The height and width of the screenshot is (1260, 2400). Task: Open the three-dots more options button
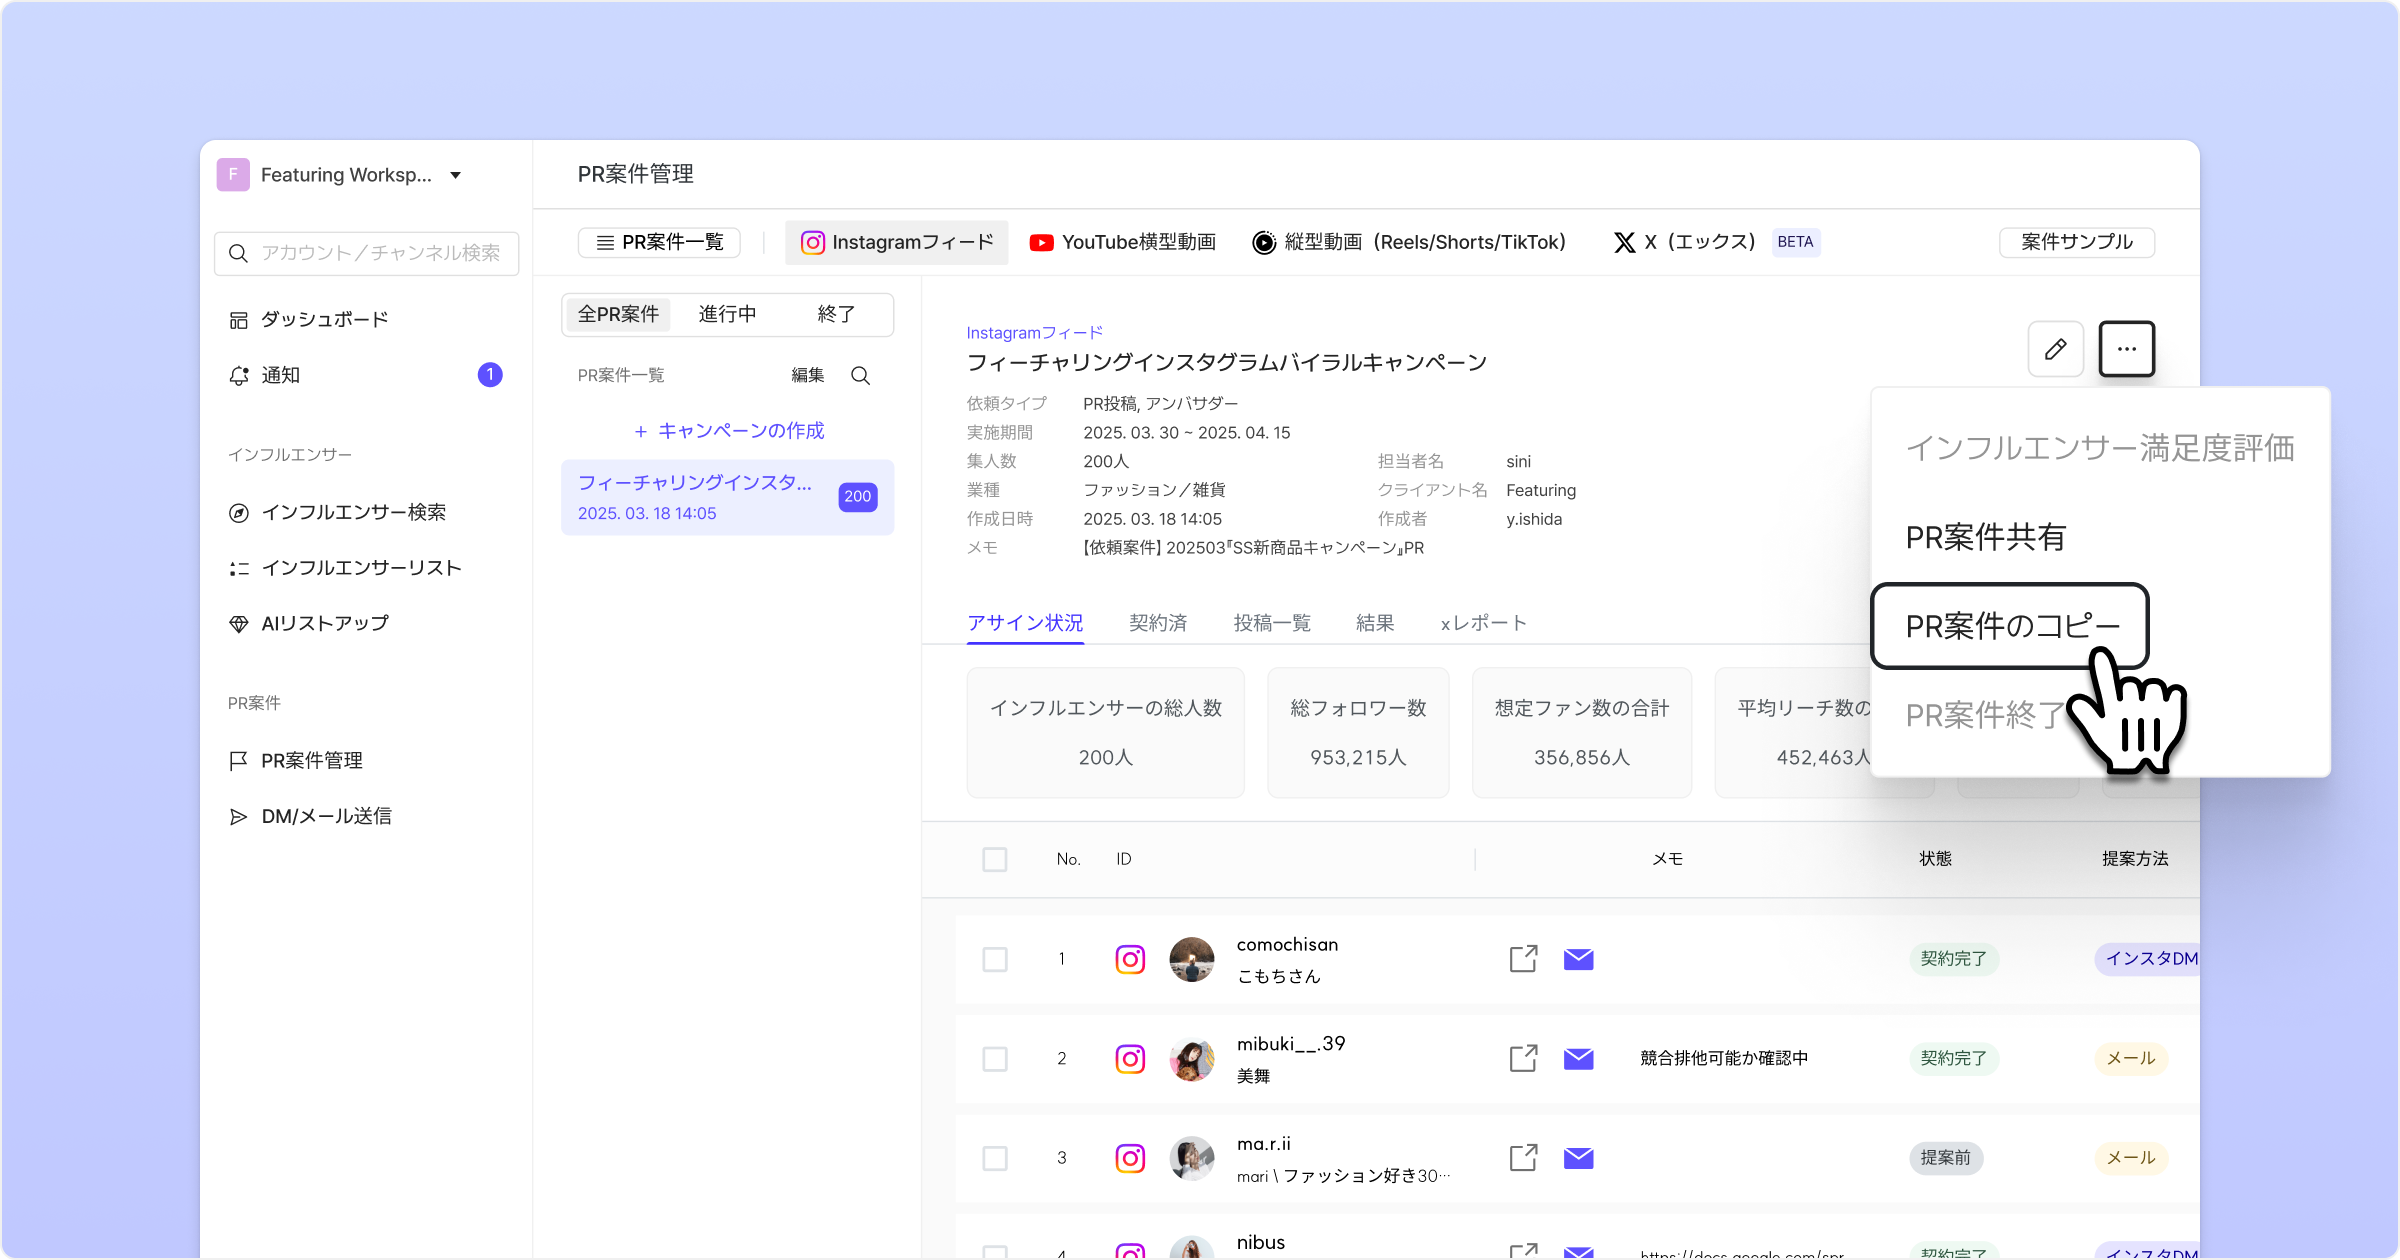pyautogui.click(x=2126, y=349)
